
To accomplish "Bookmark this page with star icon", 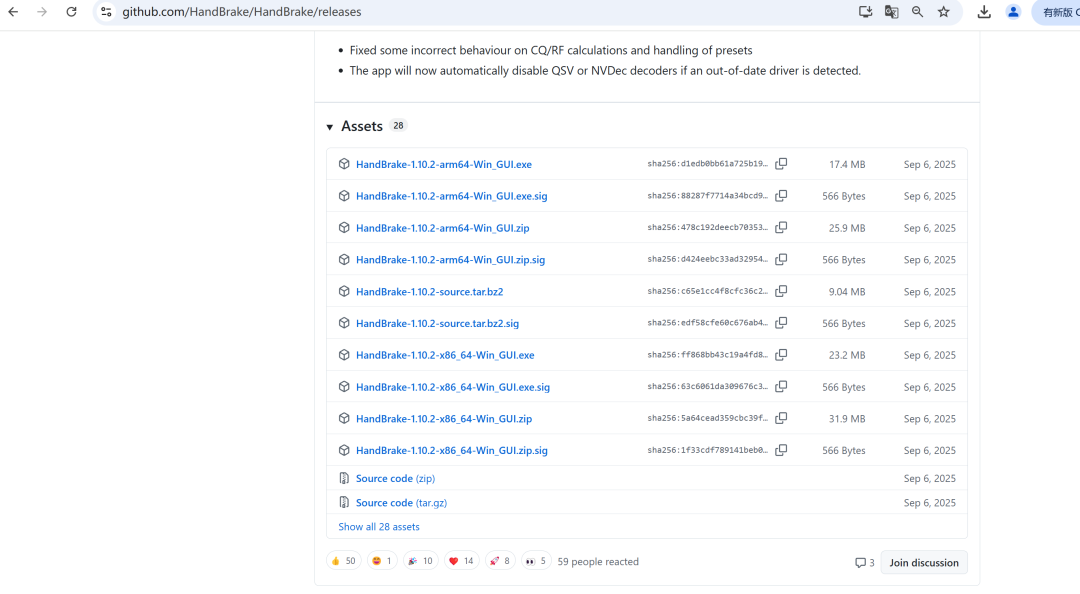I will [943, 12].
